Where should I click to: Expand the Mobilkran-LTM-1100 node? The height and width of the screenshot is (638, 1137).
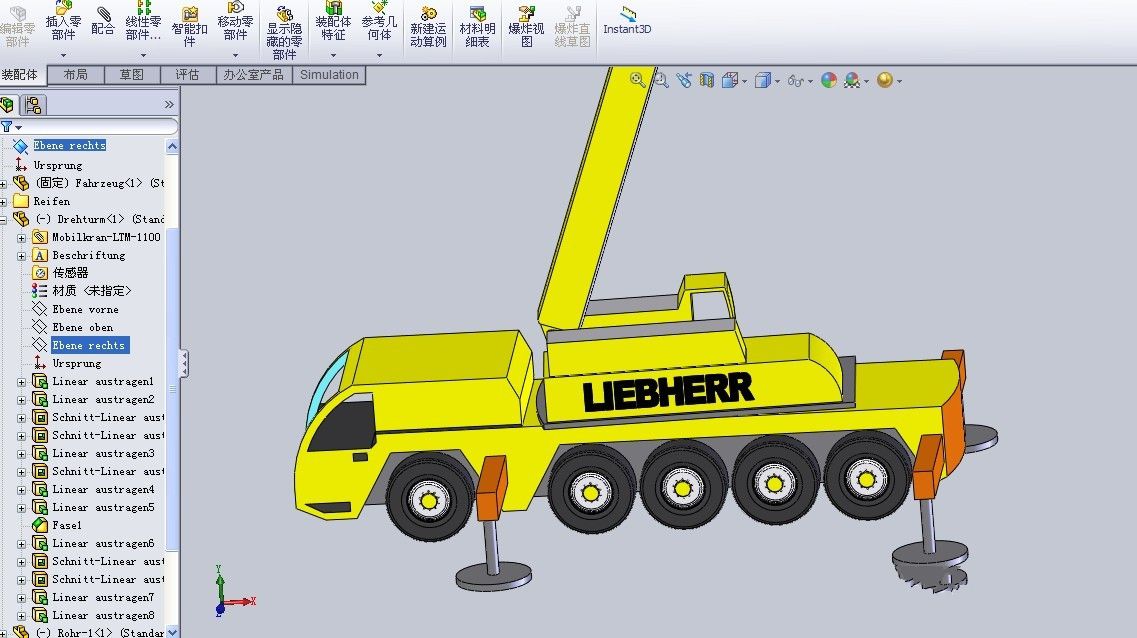[22, 238]
